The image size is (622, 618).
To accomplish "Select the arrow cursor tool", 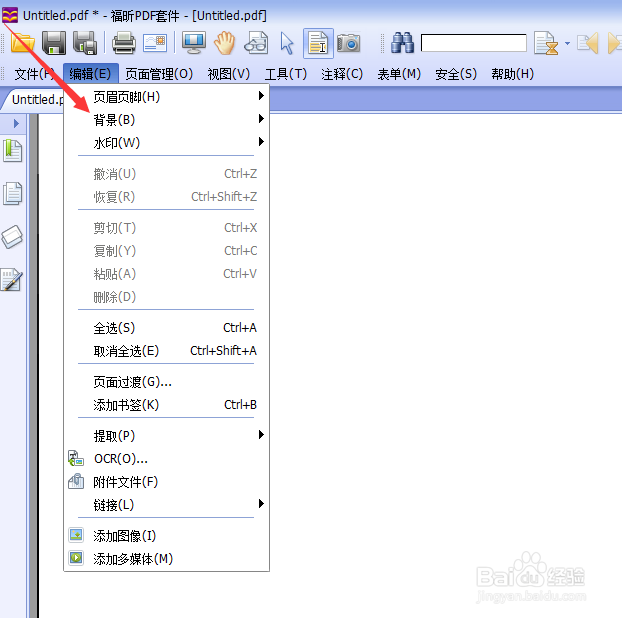I will pos(287,43).
